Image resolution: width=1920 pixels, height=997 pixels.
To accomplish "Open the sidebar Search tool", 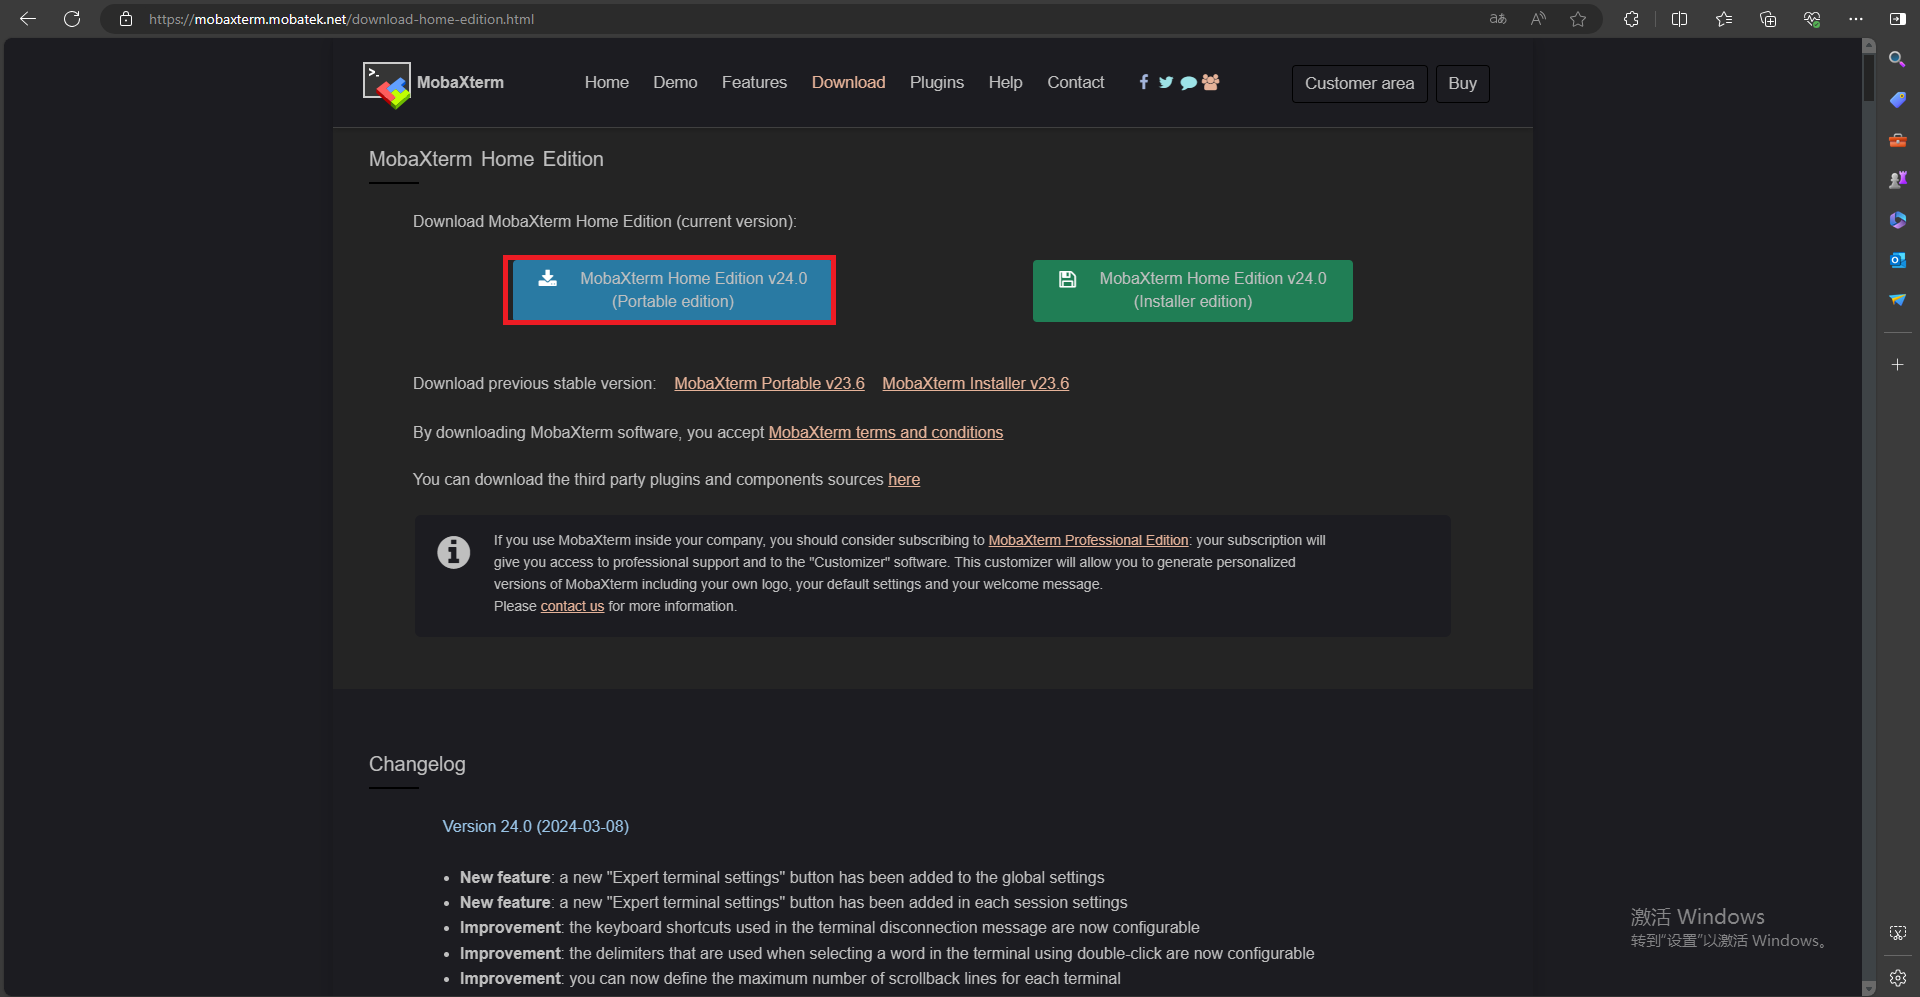I will [1897, 60].
